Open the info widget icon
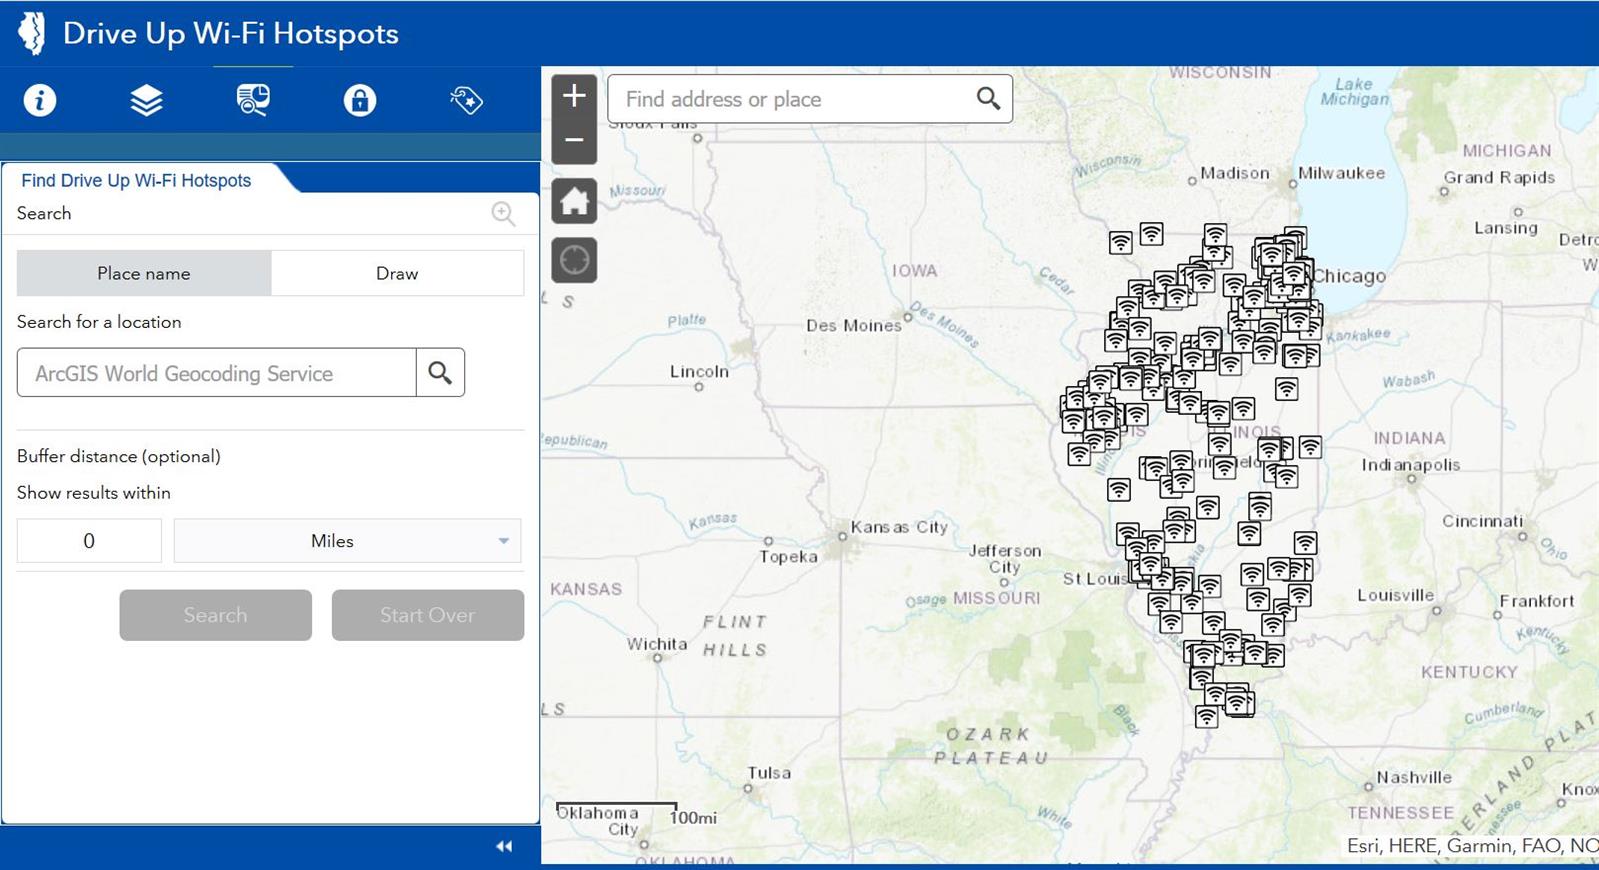Viewport: 1599px width, 870px height. [x=40, y=100]
